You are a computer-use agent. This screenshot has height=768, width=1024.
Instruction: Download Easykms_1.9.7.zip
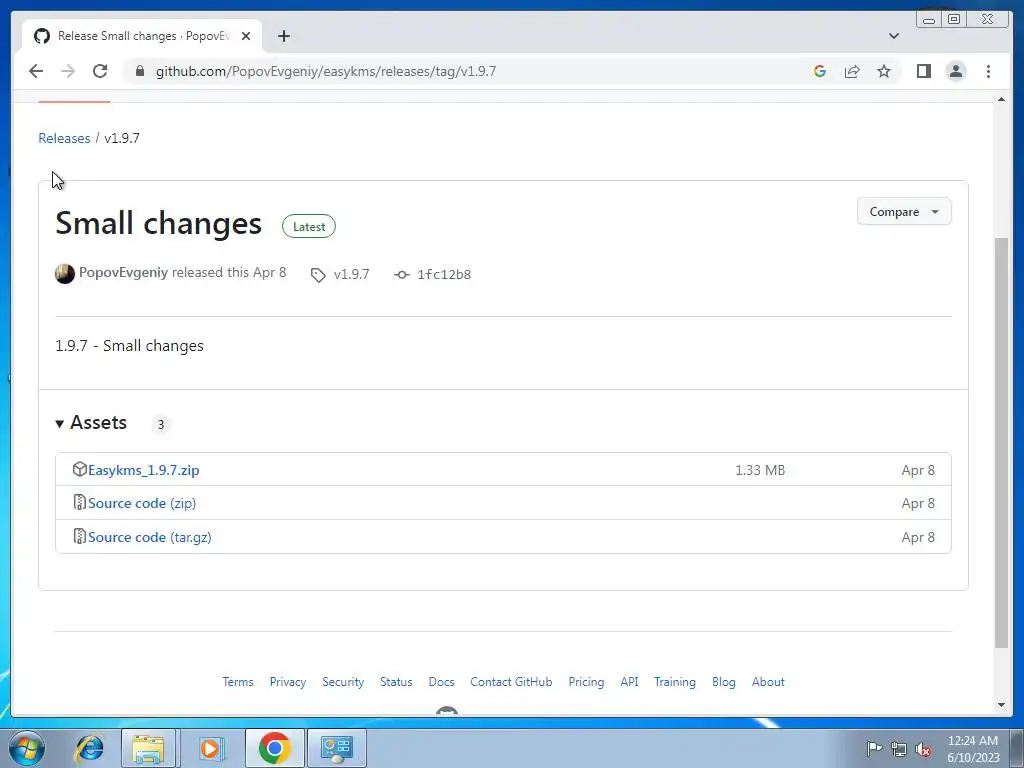point(144,470)
